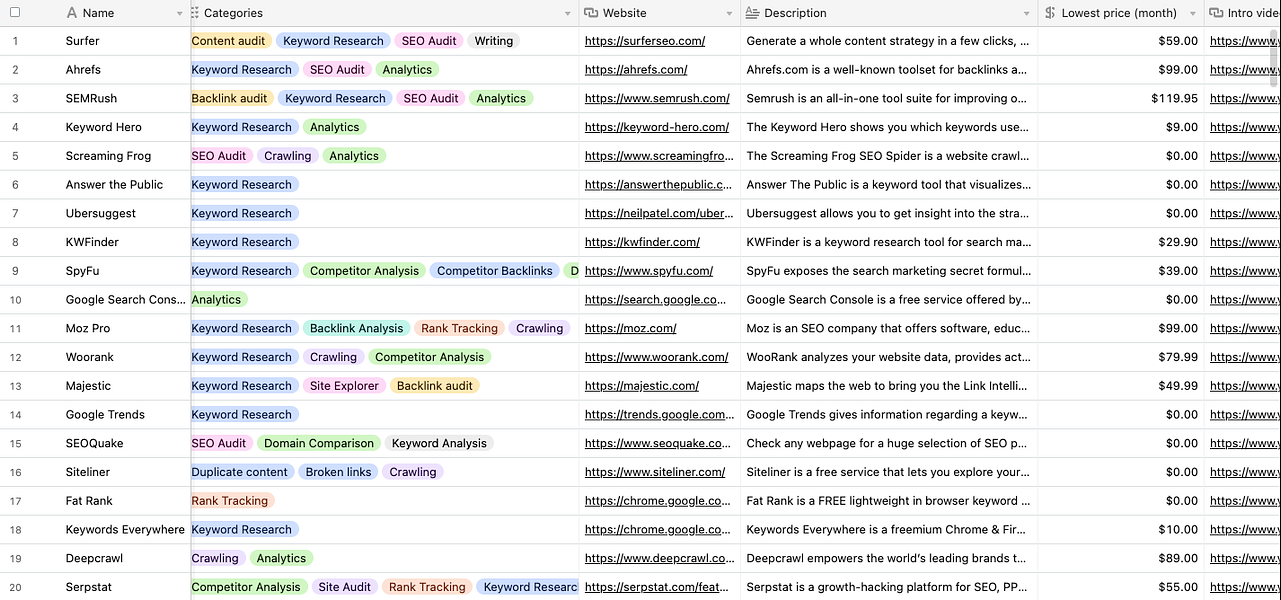Open the Name column dropdown arrow

pos(180,14)
